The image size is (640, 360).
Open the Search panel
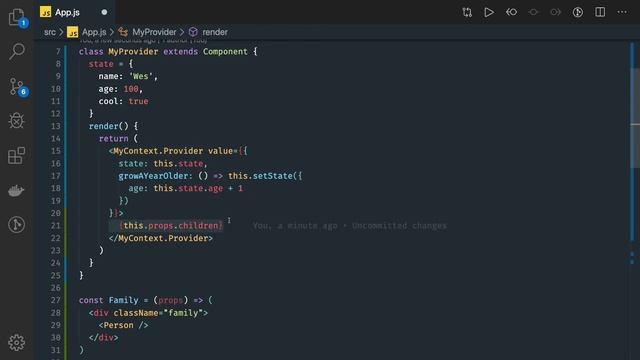pos(16,51)
